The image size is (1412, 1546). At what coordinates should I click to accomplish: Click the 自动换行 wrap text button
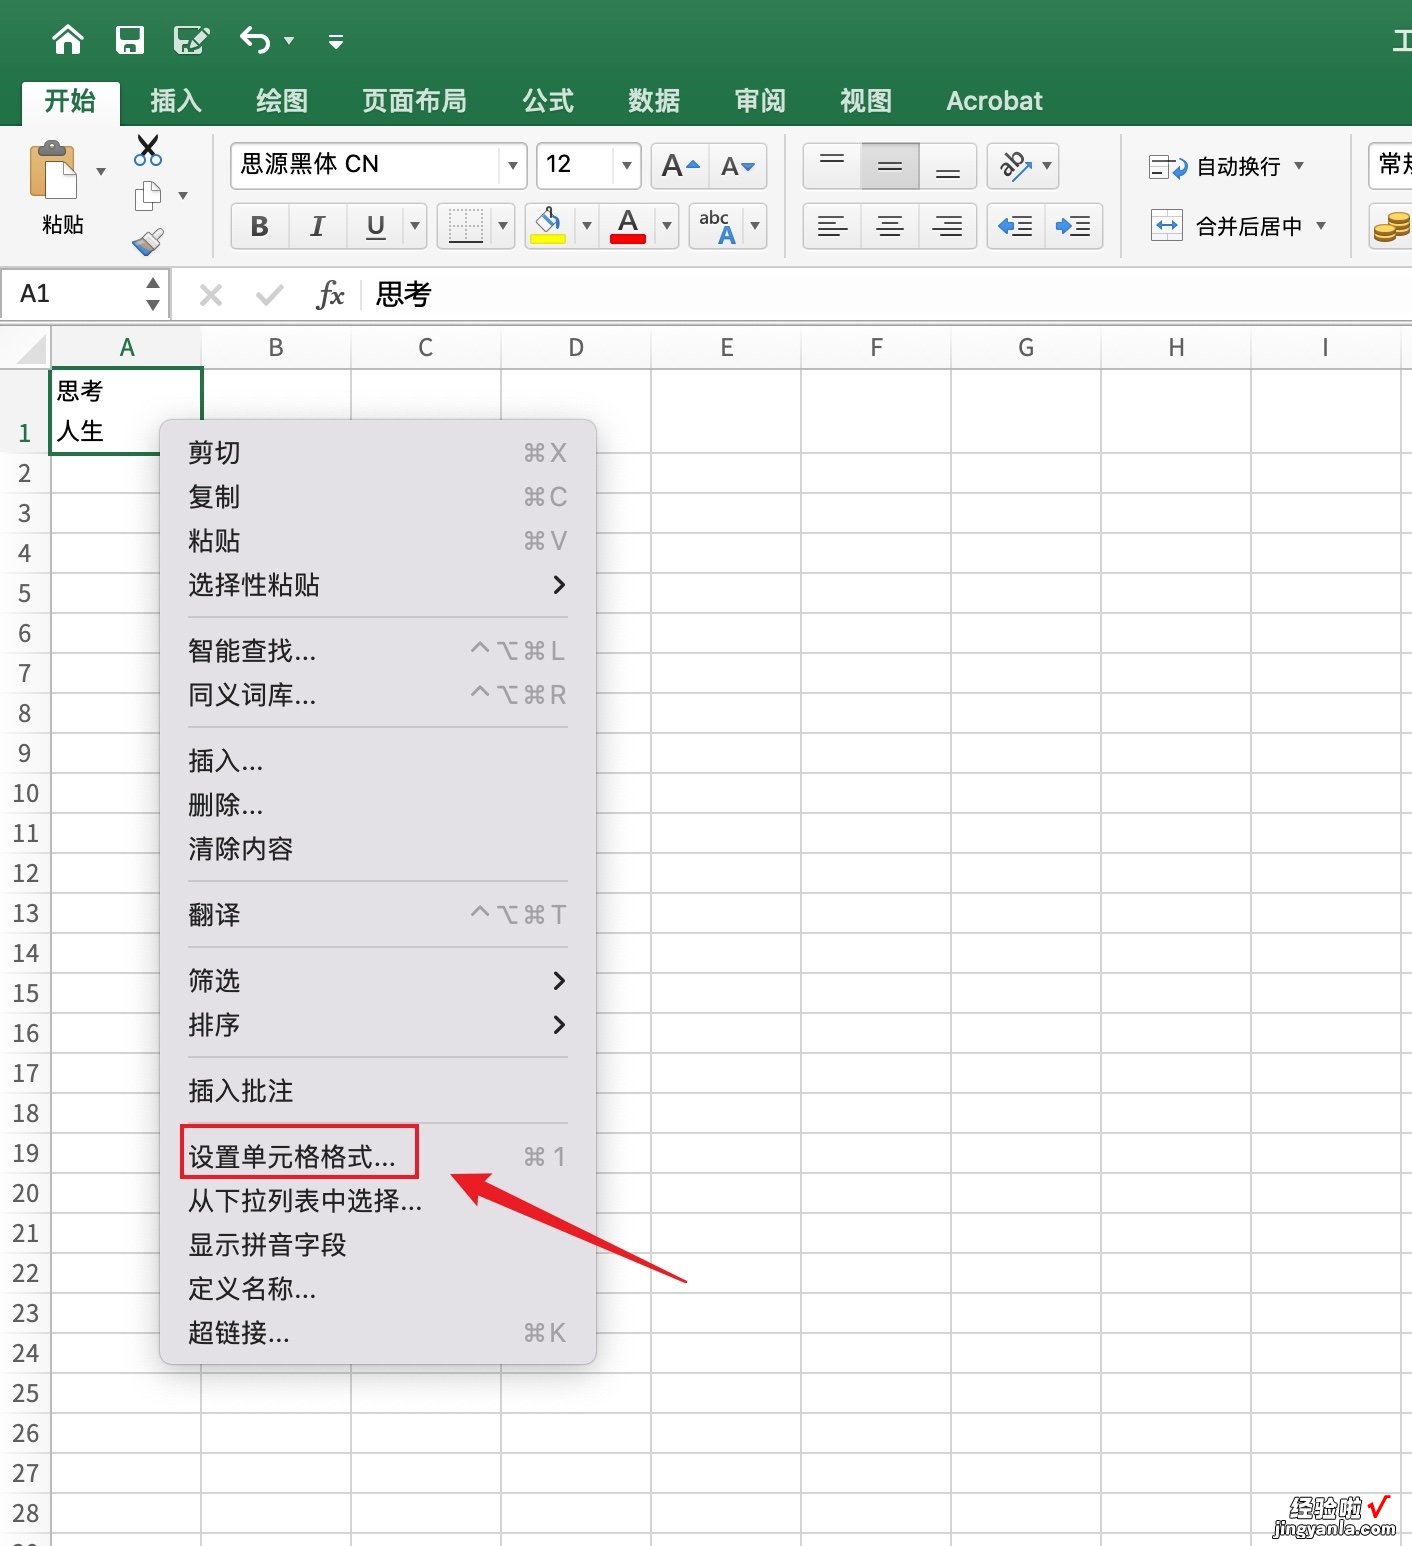point(1216,166)
